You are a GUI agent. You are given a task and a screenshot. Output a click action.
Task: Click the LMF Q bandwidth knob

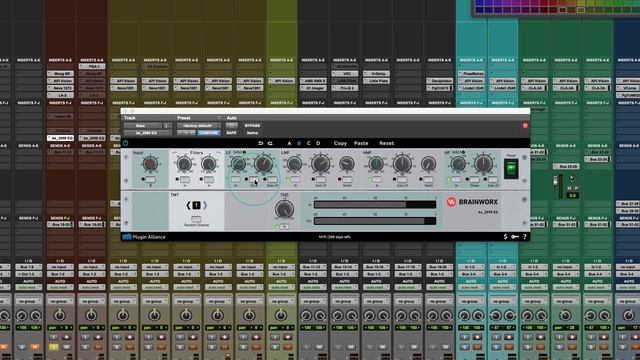tap(347, 164)
